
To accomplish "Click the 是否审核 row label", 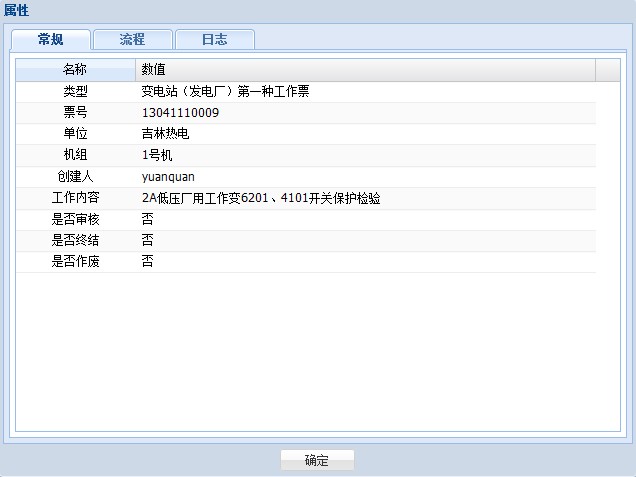I will tap(75, 219).
